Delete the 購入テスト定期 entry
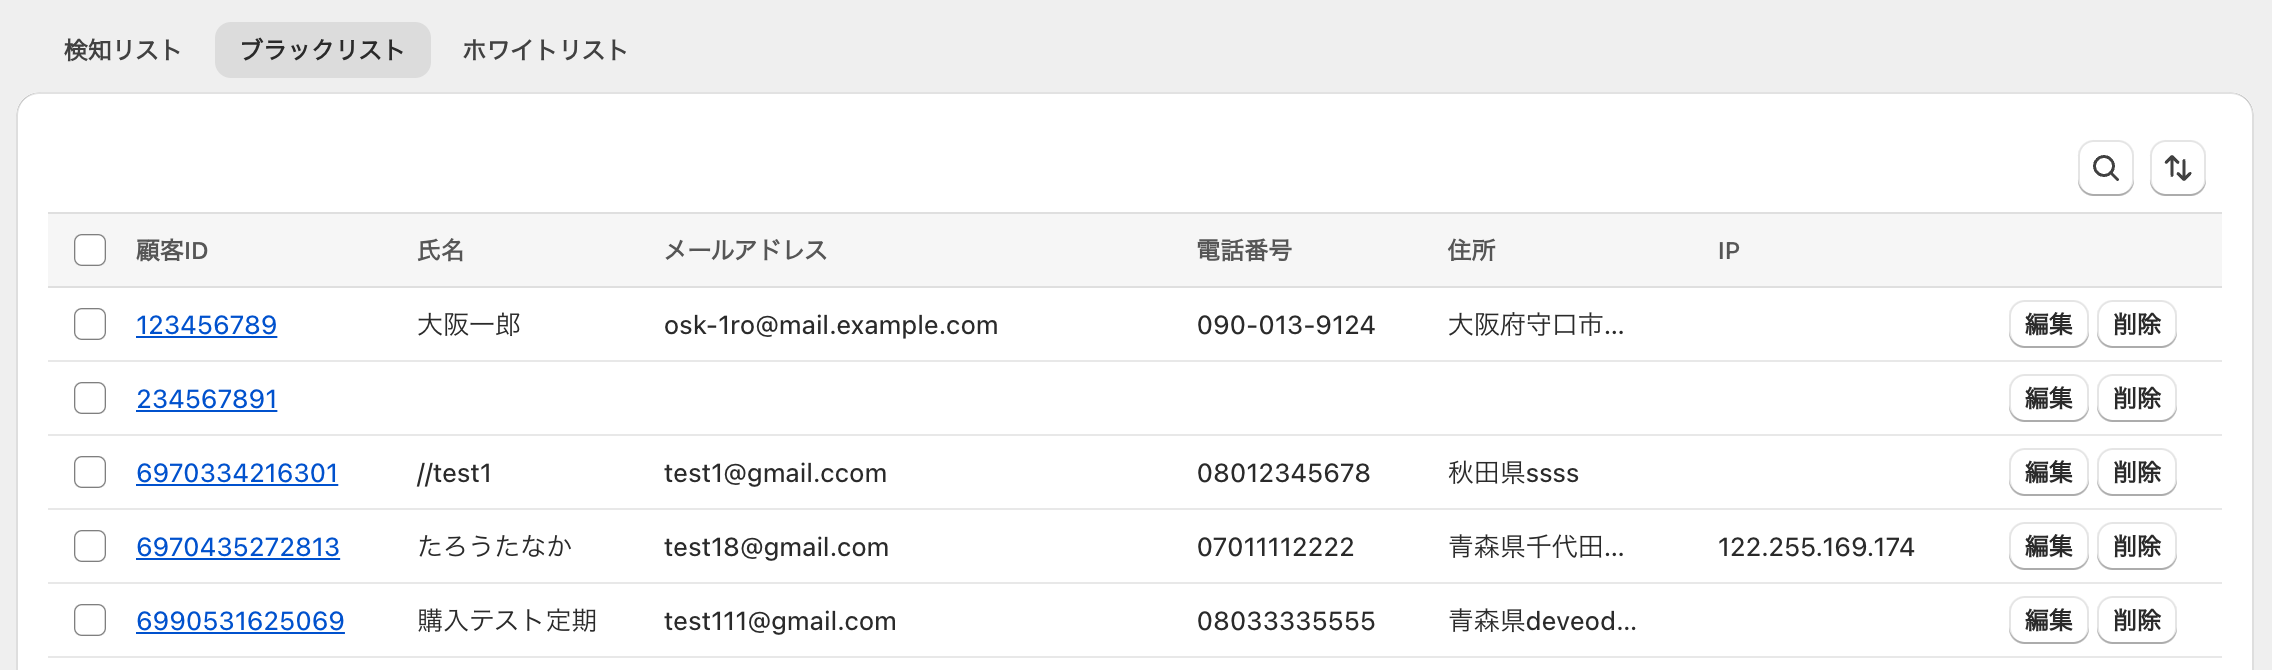 coord(2136,620)
